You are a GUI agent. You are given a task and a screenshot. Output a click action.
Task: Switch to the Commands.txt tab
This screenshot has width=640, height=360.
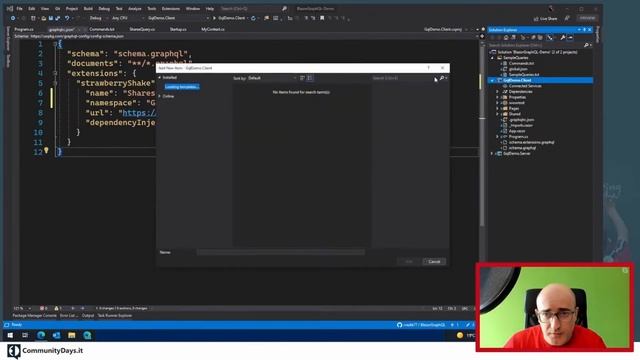click(102, 29)
